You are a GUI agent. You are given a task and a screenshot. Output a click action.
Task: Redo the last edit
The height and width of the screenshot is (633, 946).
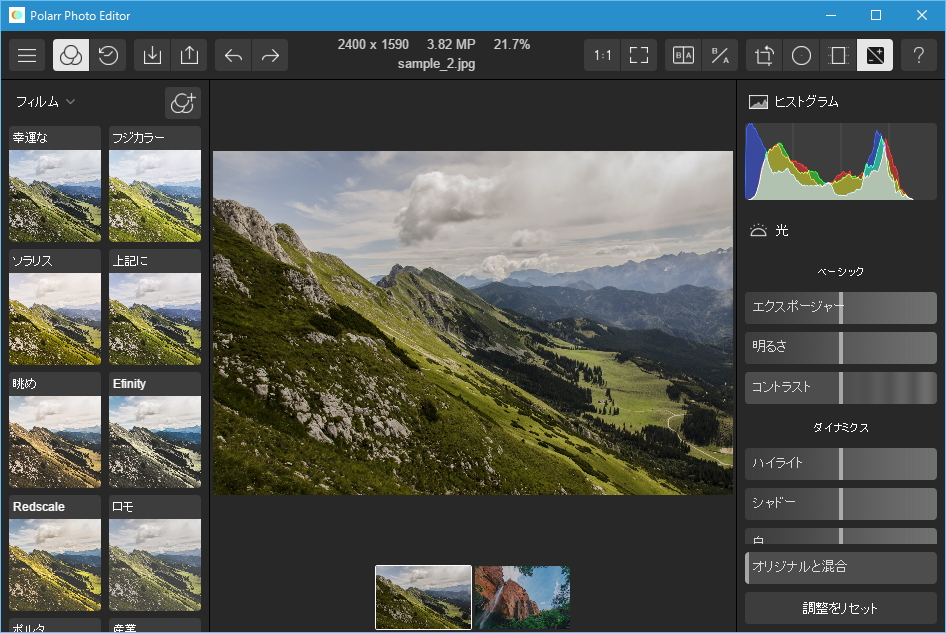[x=270, y=56]
